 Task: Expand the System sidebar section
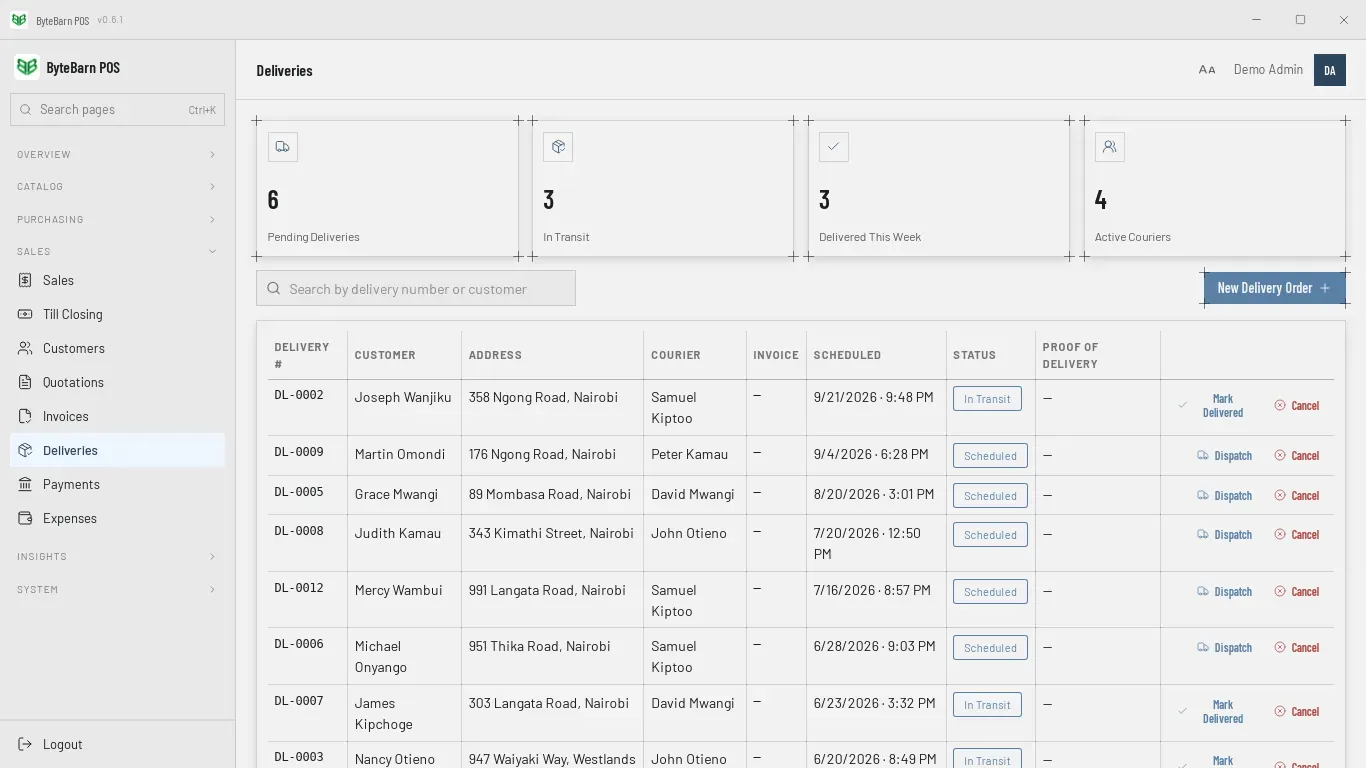(x=117, y=589)
